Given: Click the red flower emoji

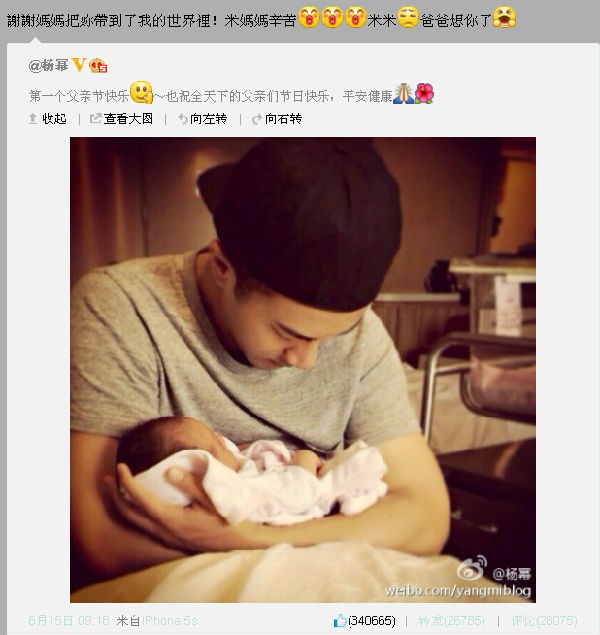Looking at the screenshot, I should pos(424,93).
